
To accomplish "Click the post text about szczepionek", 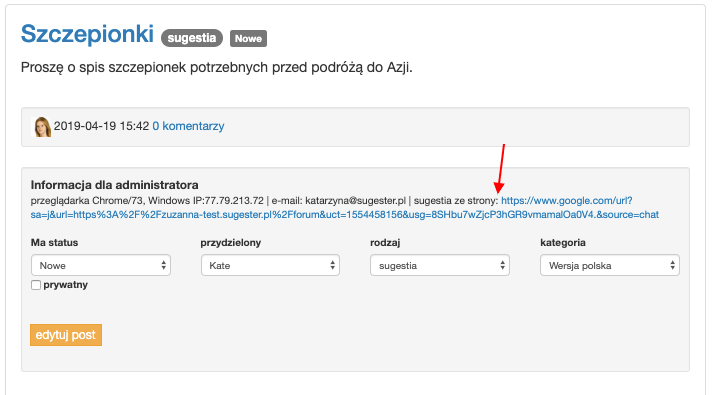I will click(217, 68).
